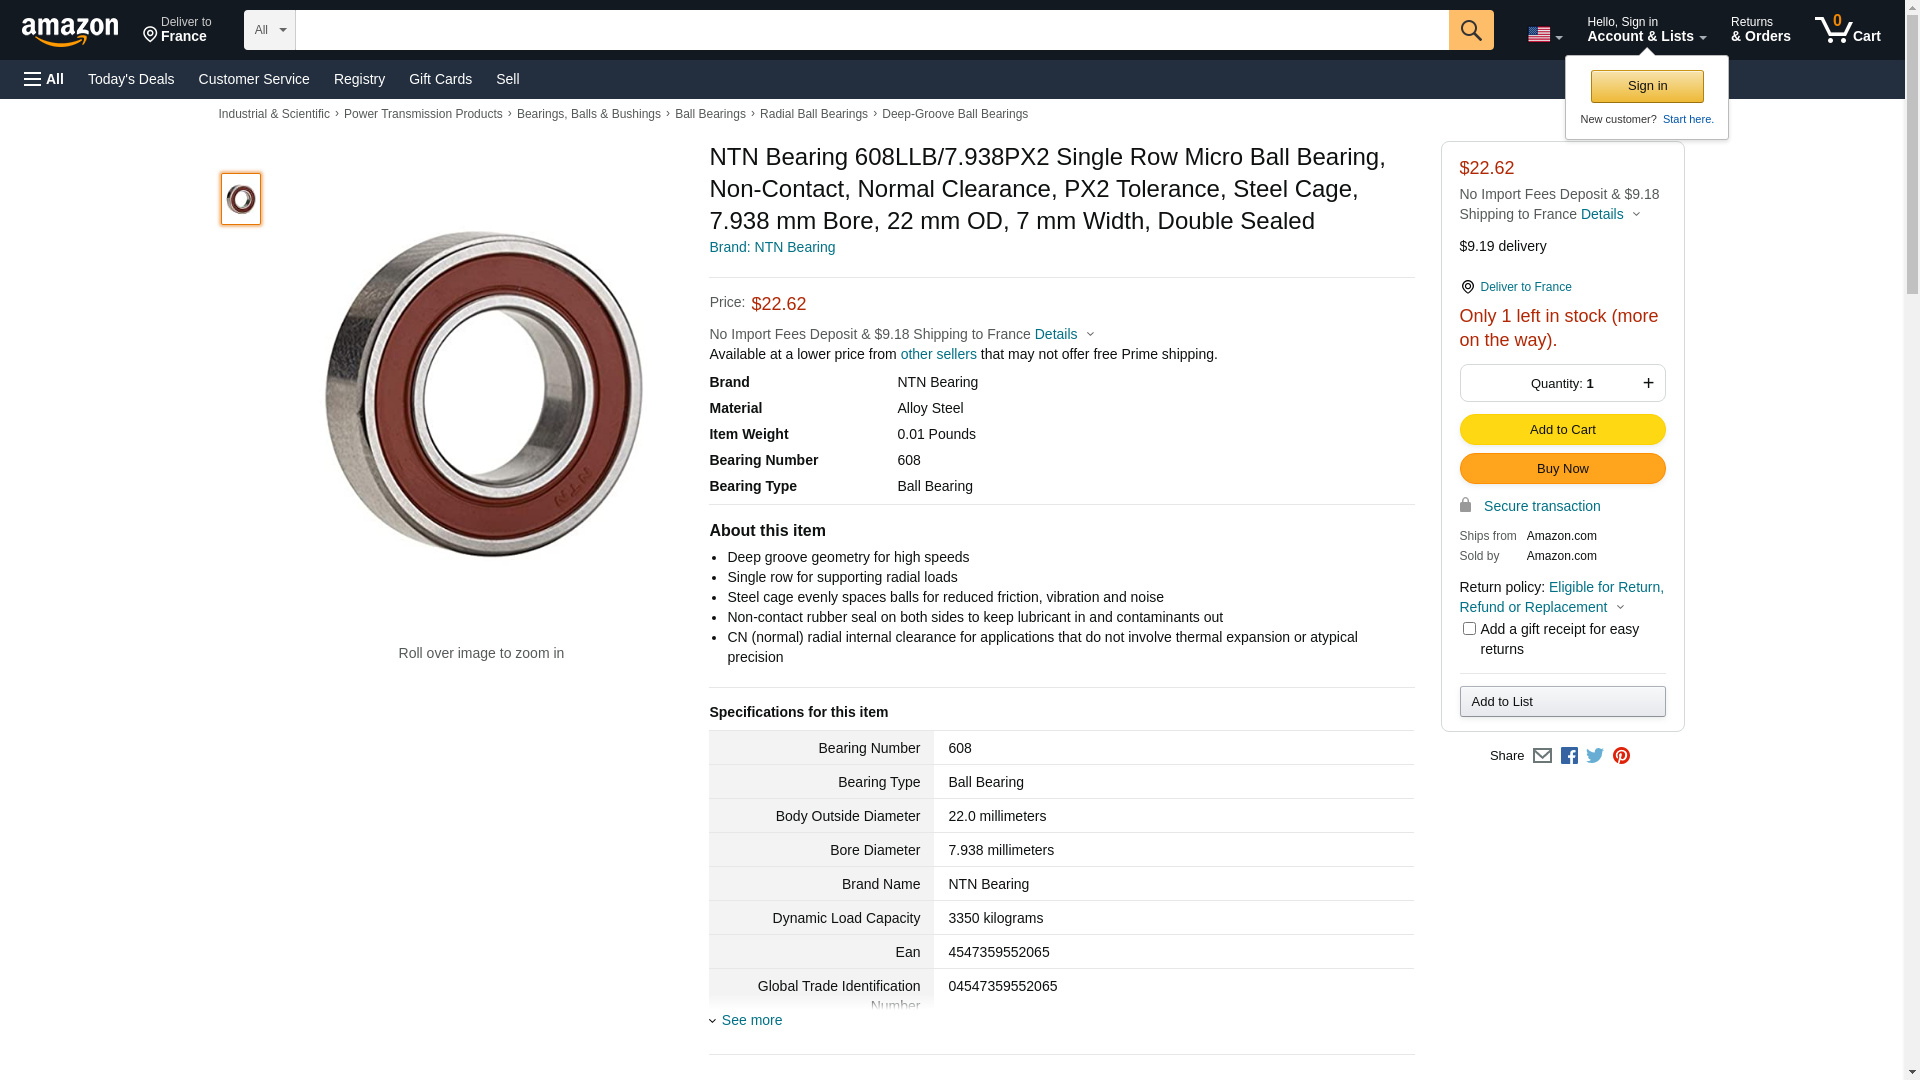
Task: Expand See more specifications
Action: click(751, 1020)
